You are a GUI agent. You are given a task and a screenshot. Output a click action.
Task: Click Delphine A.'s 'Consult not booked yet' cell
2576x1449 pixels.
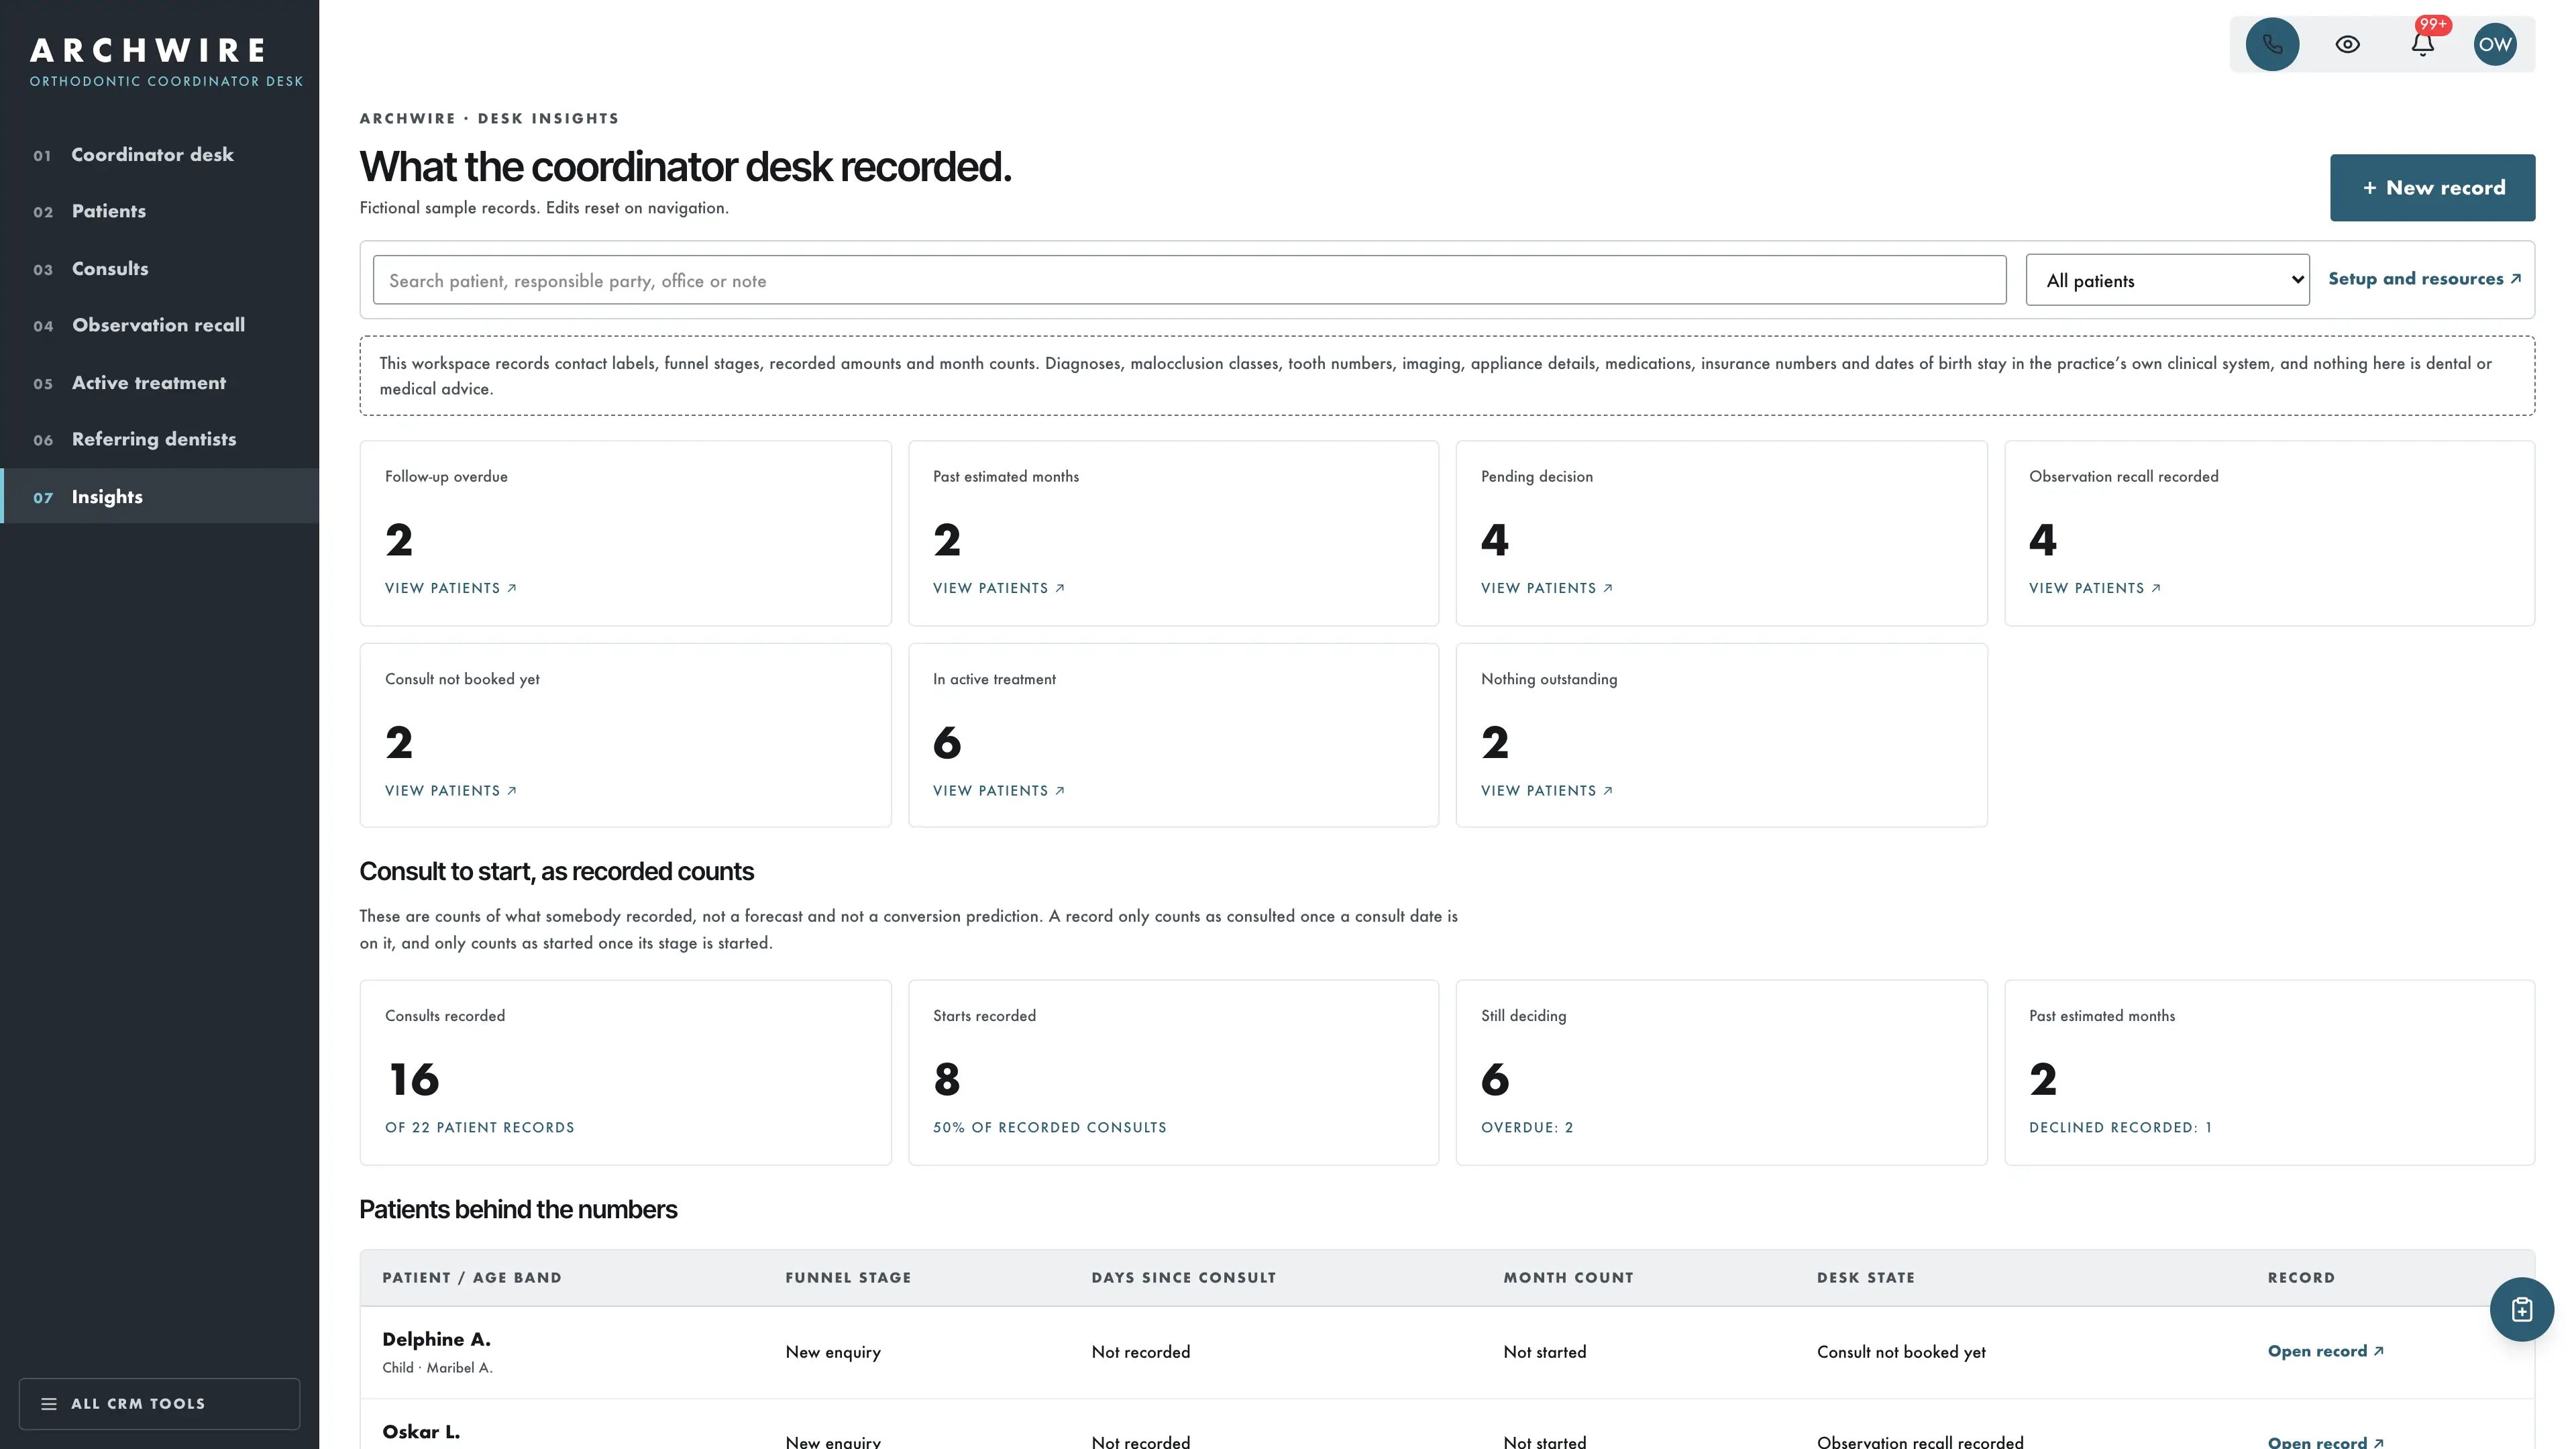(1901, 1351)
